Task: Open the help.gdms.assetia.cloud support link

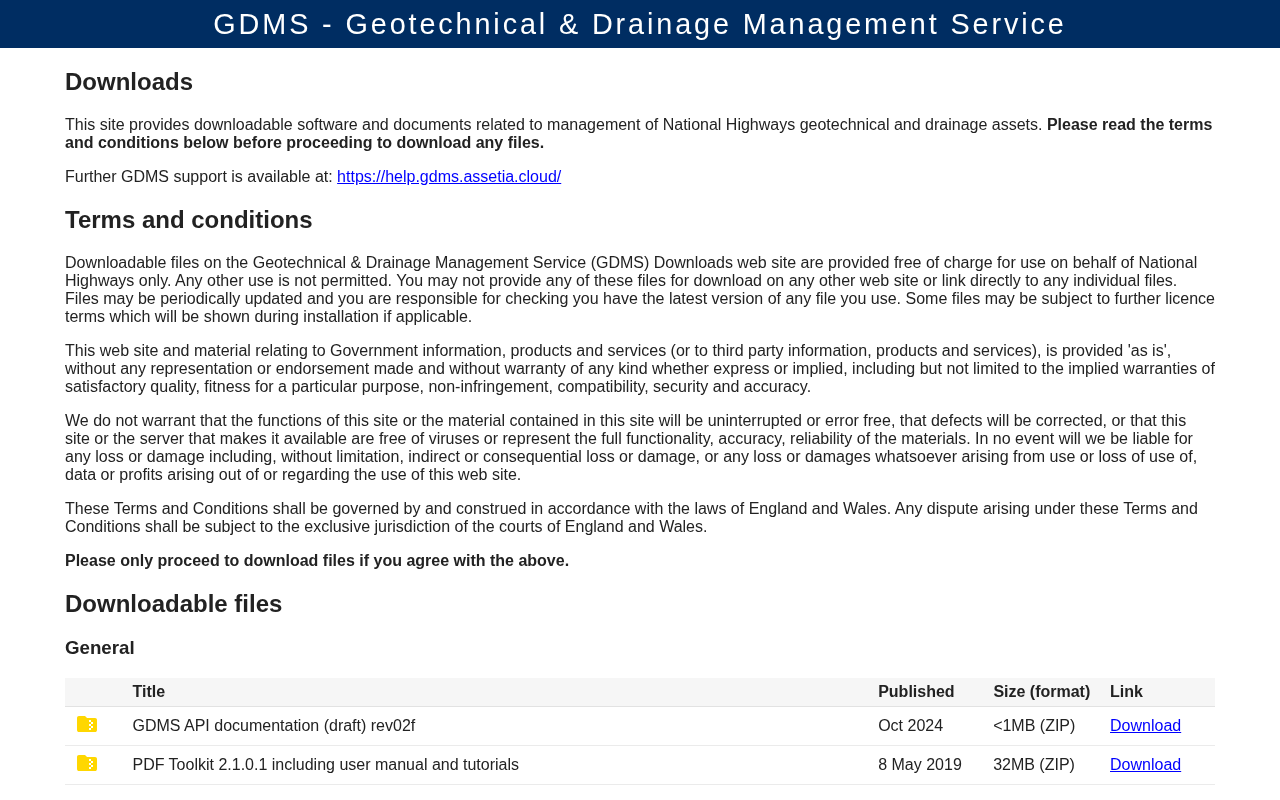Action: [449, 177]
